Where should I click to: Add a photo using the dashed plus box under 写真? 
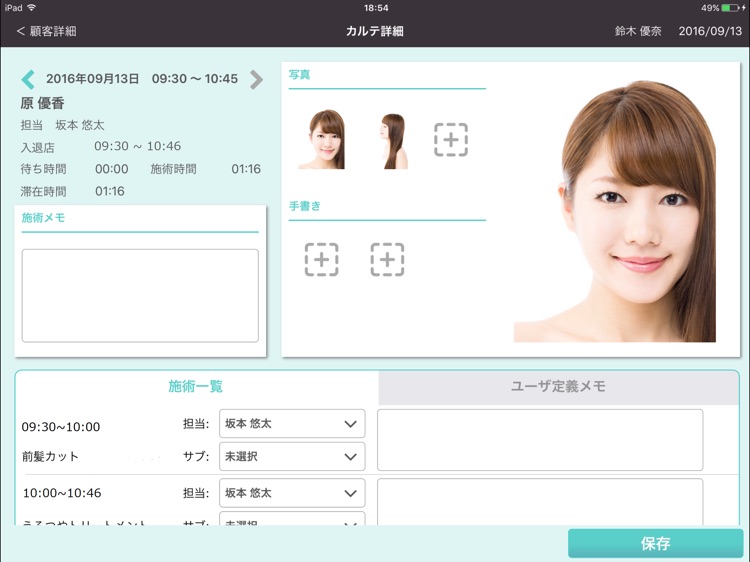click(x=451, y=140)
